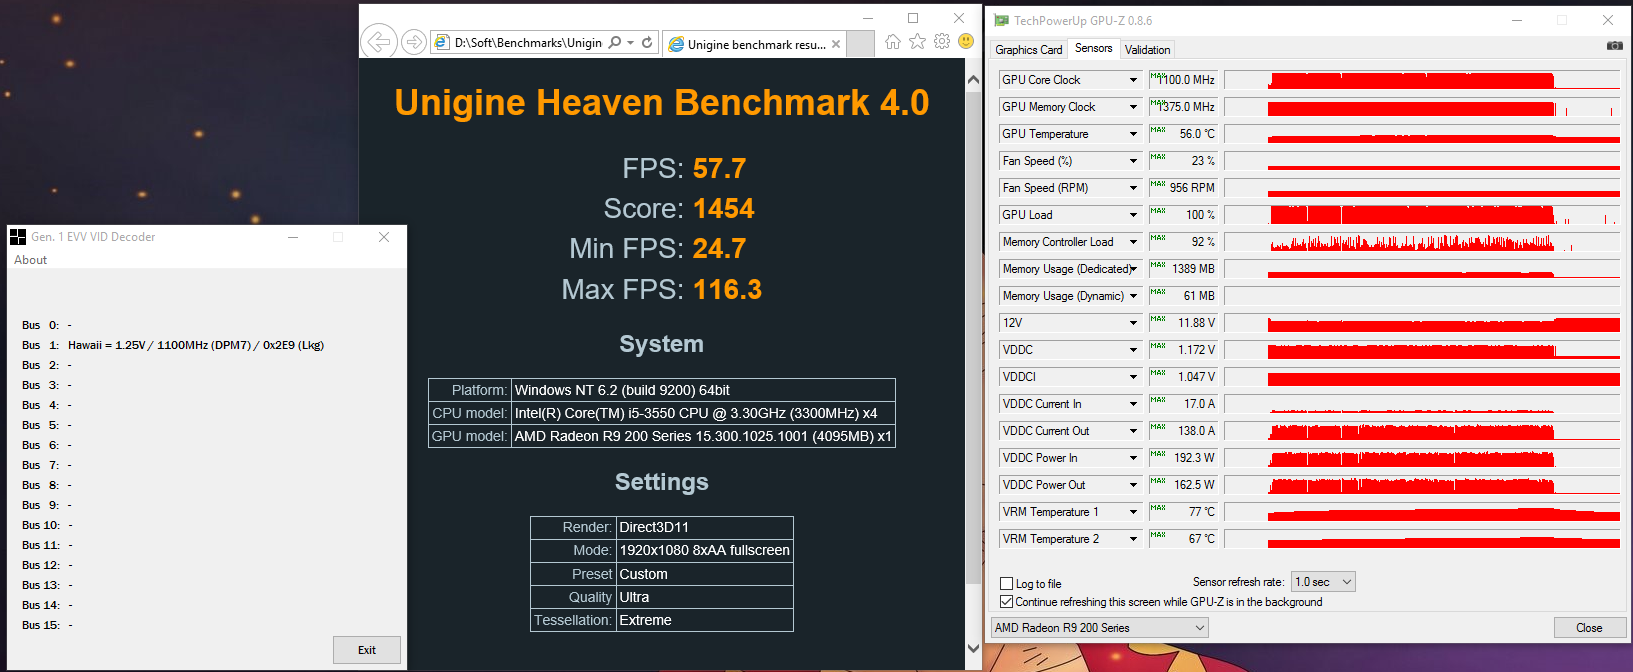Open the address bar history dropdown arrow
This screenshot has width=1633, height=672.
pos(630,42)
